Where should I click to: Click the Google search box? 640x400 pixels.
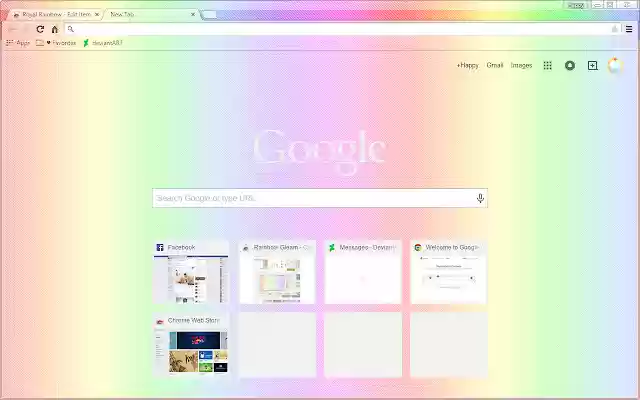[x=320, y=198]
